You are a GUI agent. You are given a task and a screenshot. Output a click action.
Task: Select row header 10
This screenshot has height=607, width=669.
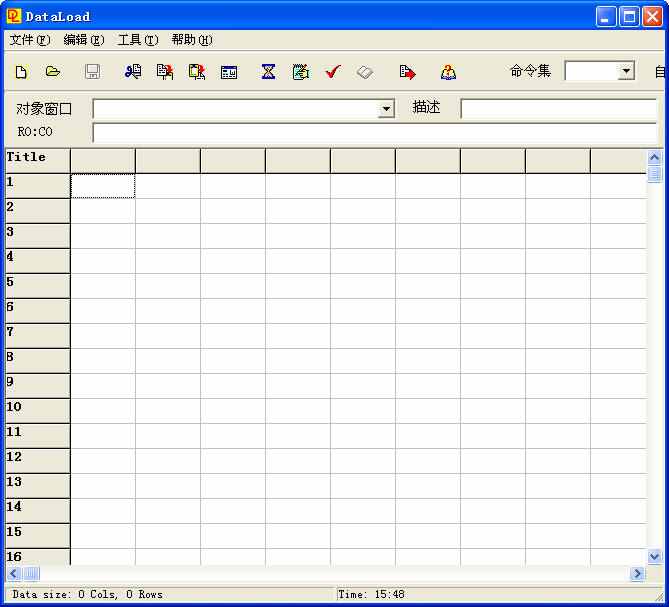(38, 410)
